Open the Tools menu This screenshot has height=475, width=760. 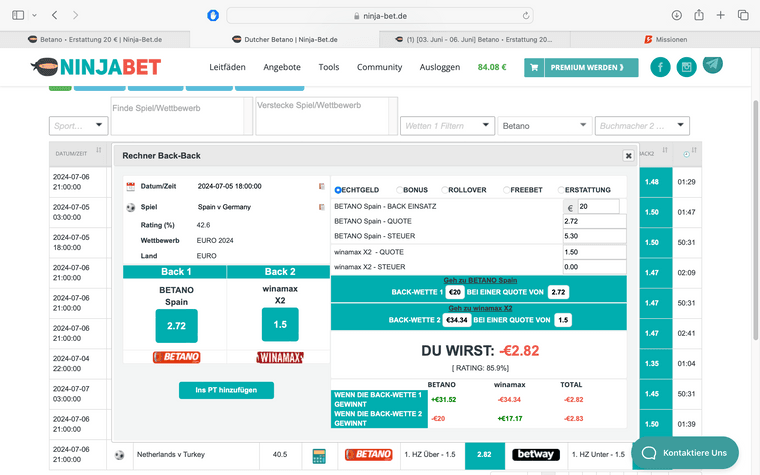point(329,67)
